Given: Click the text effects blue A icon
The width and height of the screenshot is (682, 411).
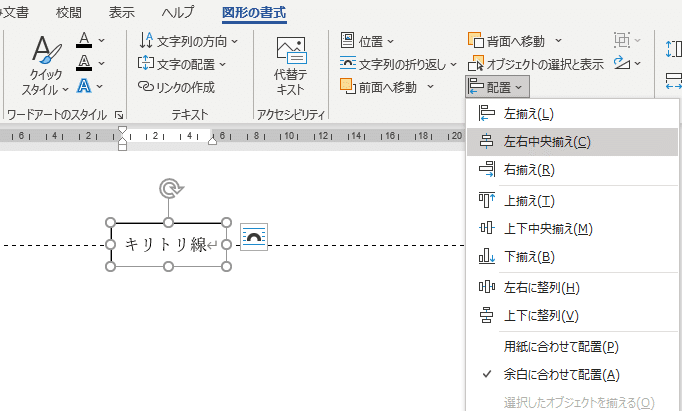Looking at the screenshot, I should pyautogui.click(x=84, y=86).
